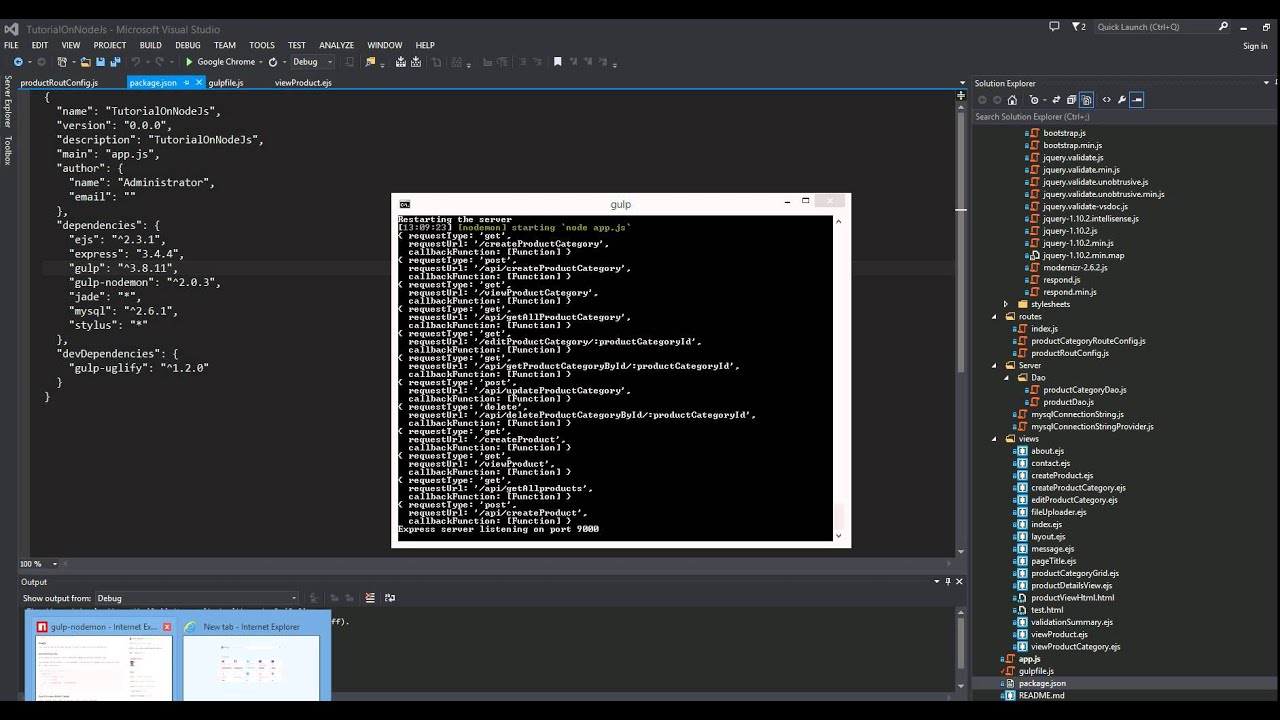Pin the package.json tab
This screenshot has width=1280, height=720.
click(x=186, y=83)
